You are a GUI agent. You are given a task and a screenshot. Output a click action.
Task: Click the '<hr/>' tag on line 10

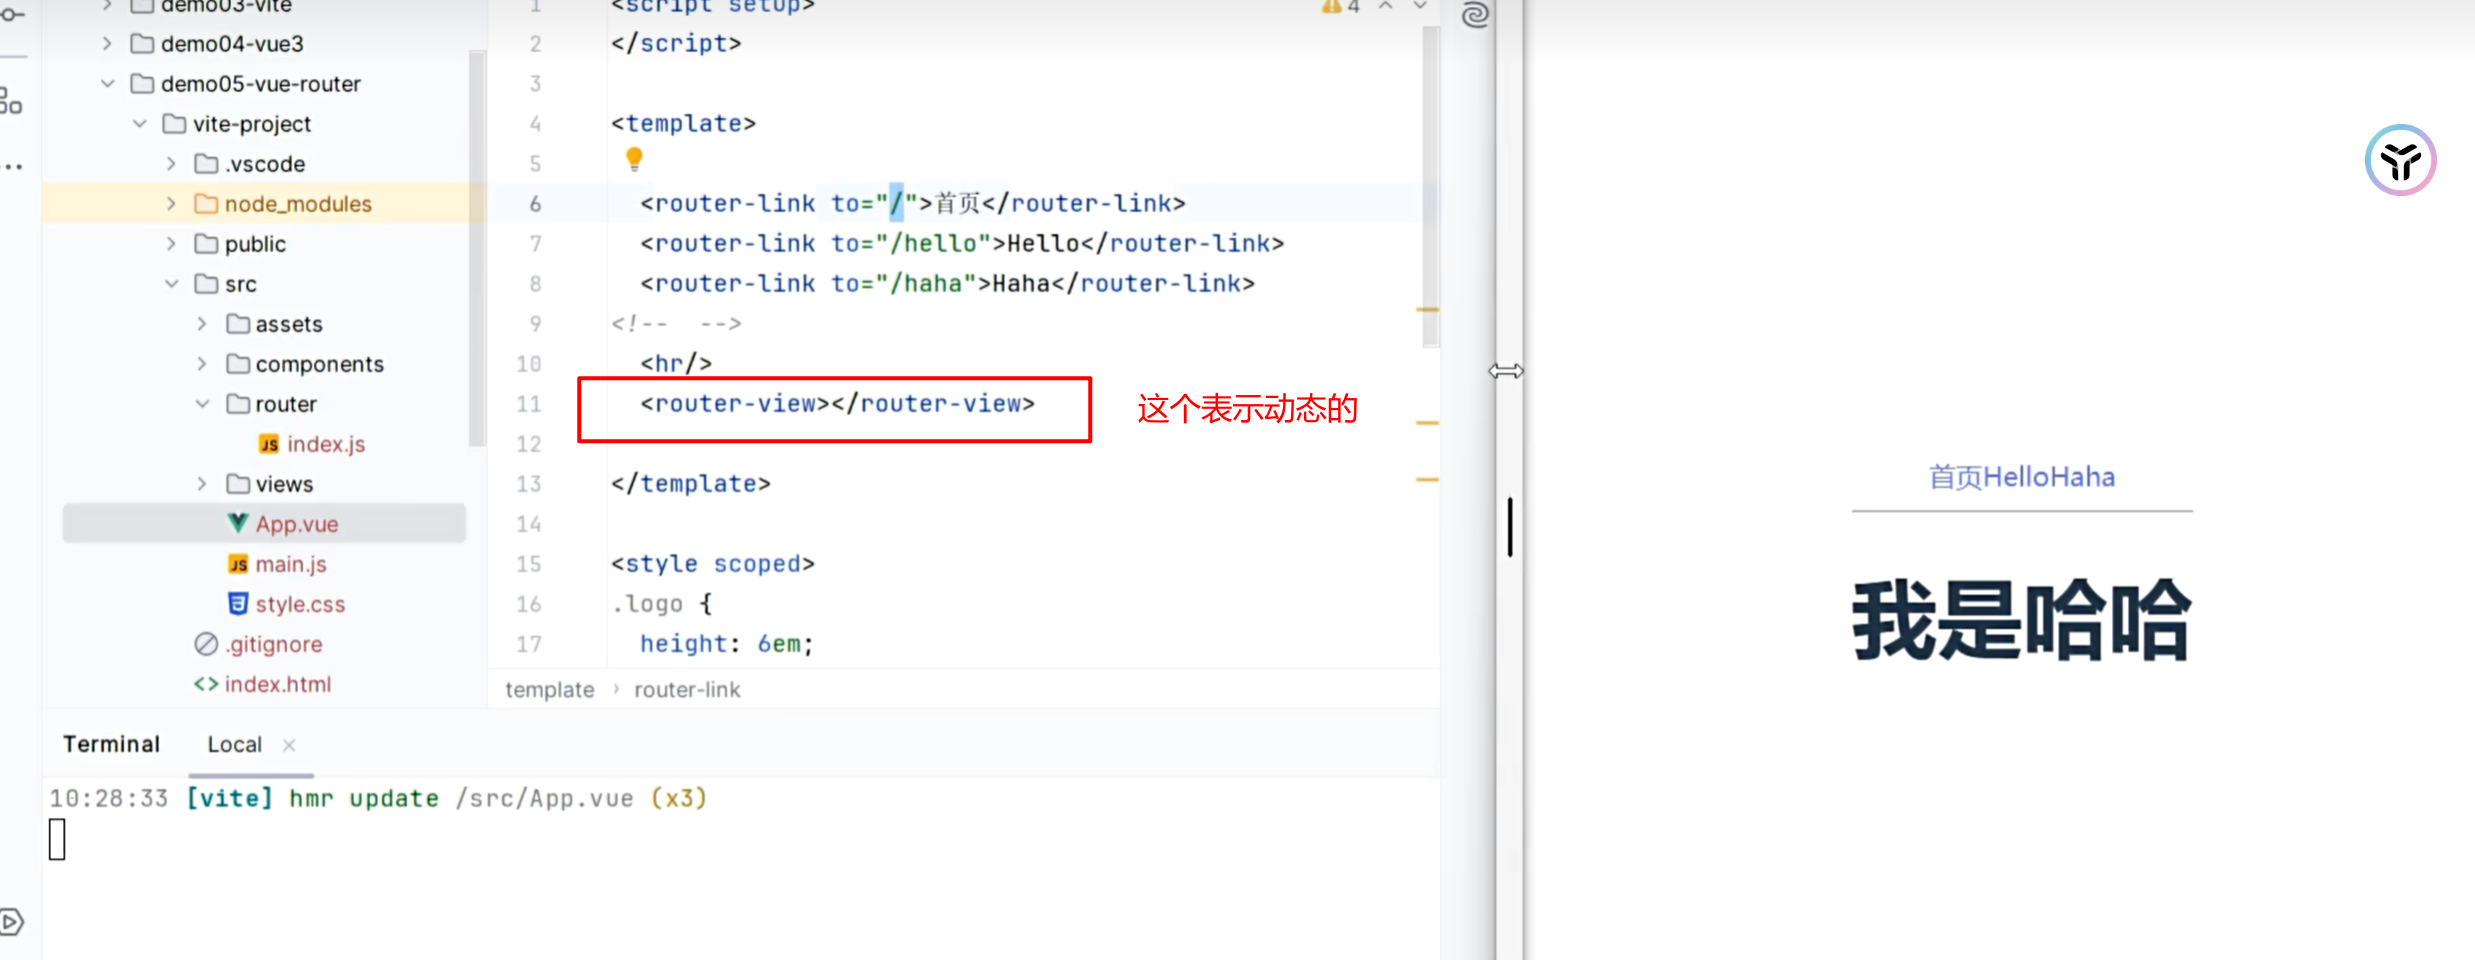676,364
